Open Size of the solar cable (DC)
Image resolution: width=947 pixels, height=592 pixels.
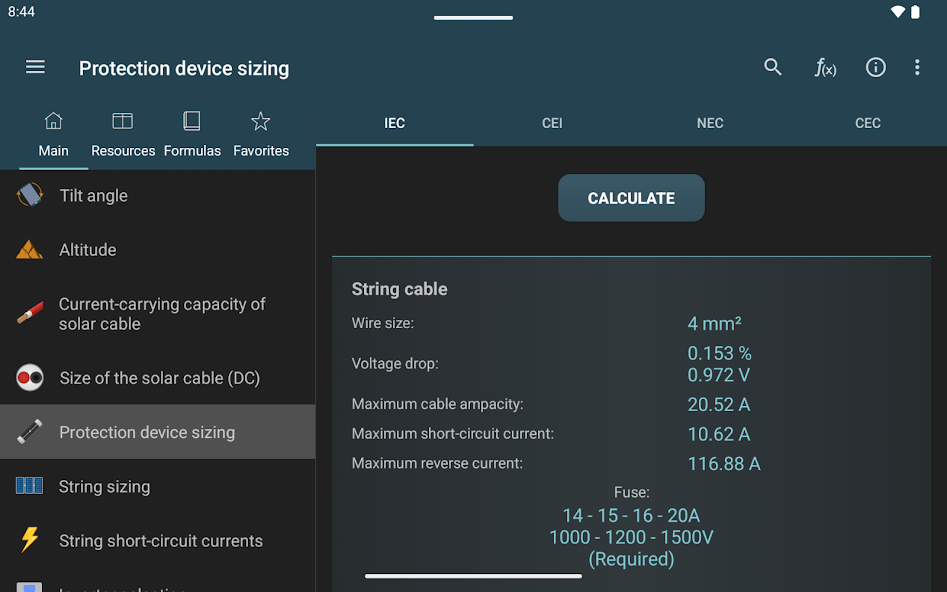click(x=158, y=378)
